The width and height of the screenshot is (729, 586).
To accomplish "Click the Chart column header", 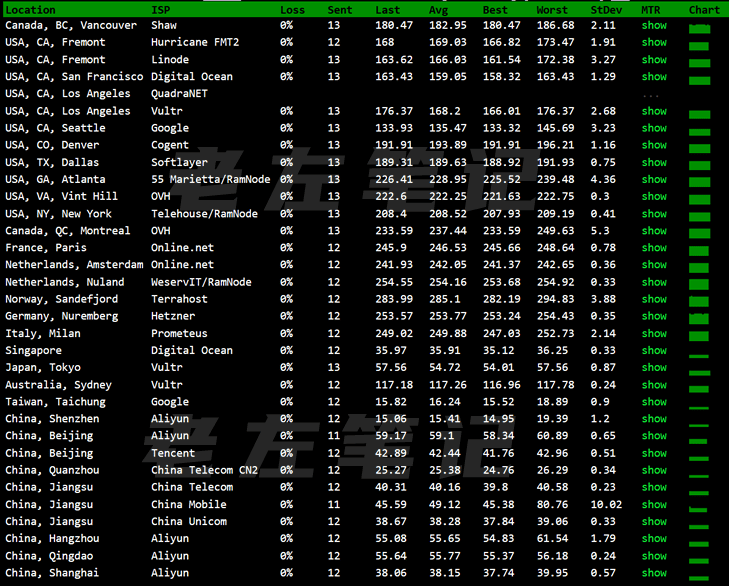I will click(704, 10).
